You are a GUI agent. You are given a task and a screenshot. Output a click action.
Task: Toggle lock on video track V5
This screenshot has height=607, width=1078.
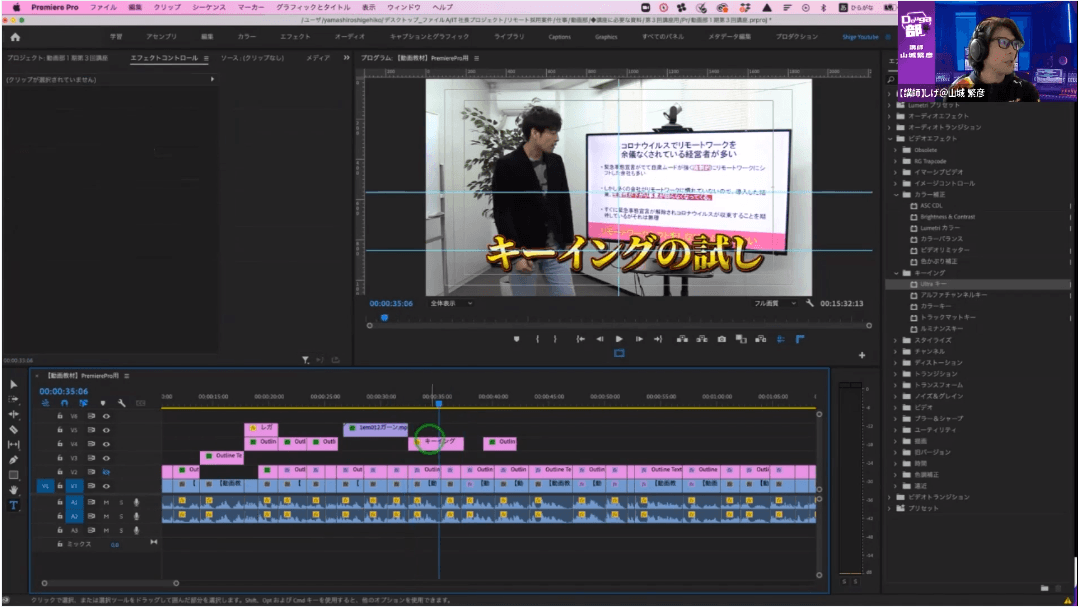[x=60, y=429]
